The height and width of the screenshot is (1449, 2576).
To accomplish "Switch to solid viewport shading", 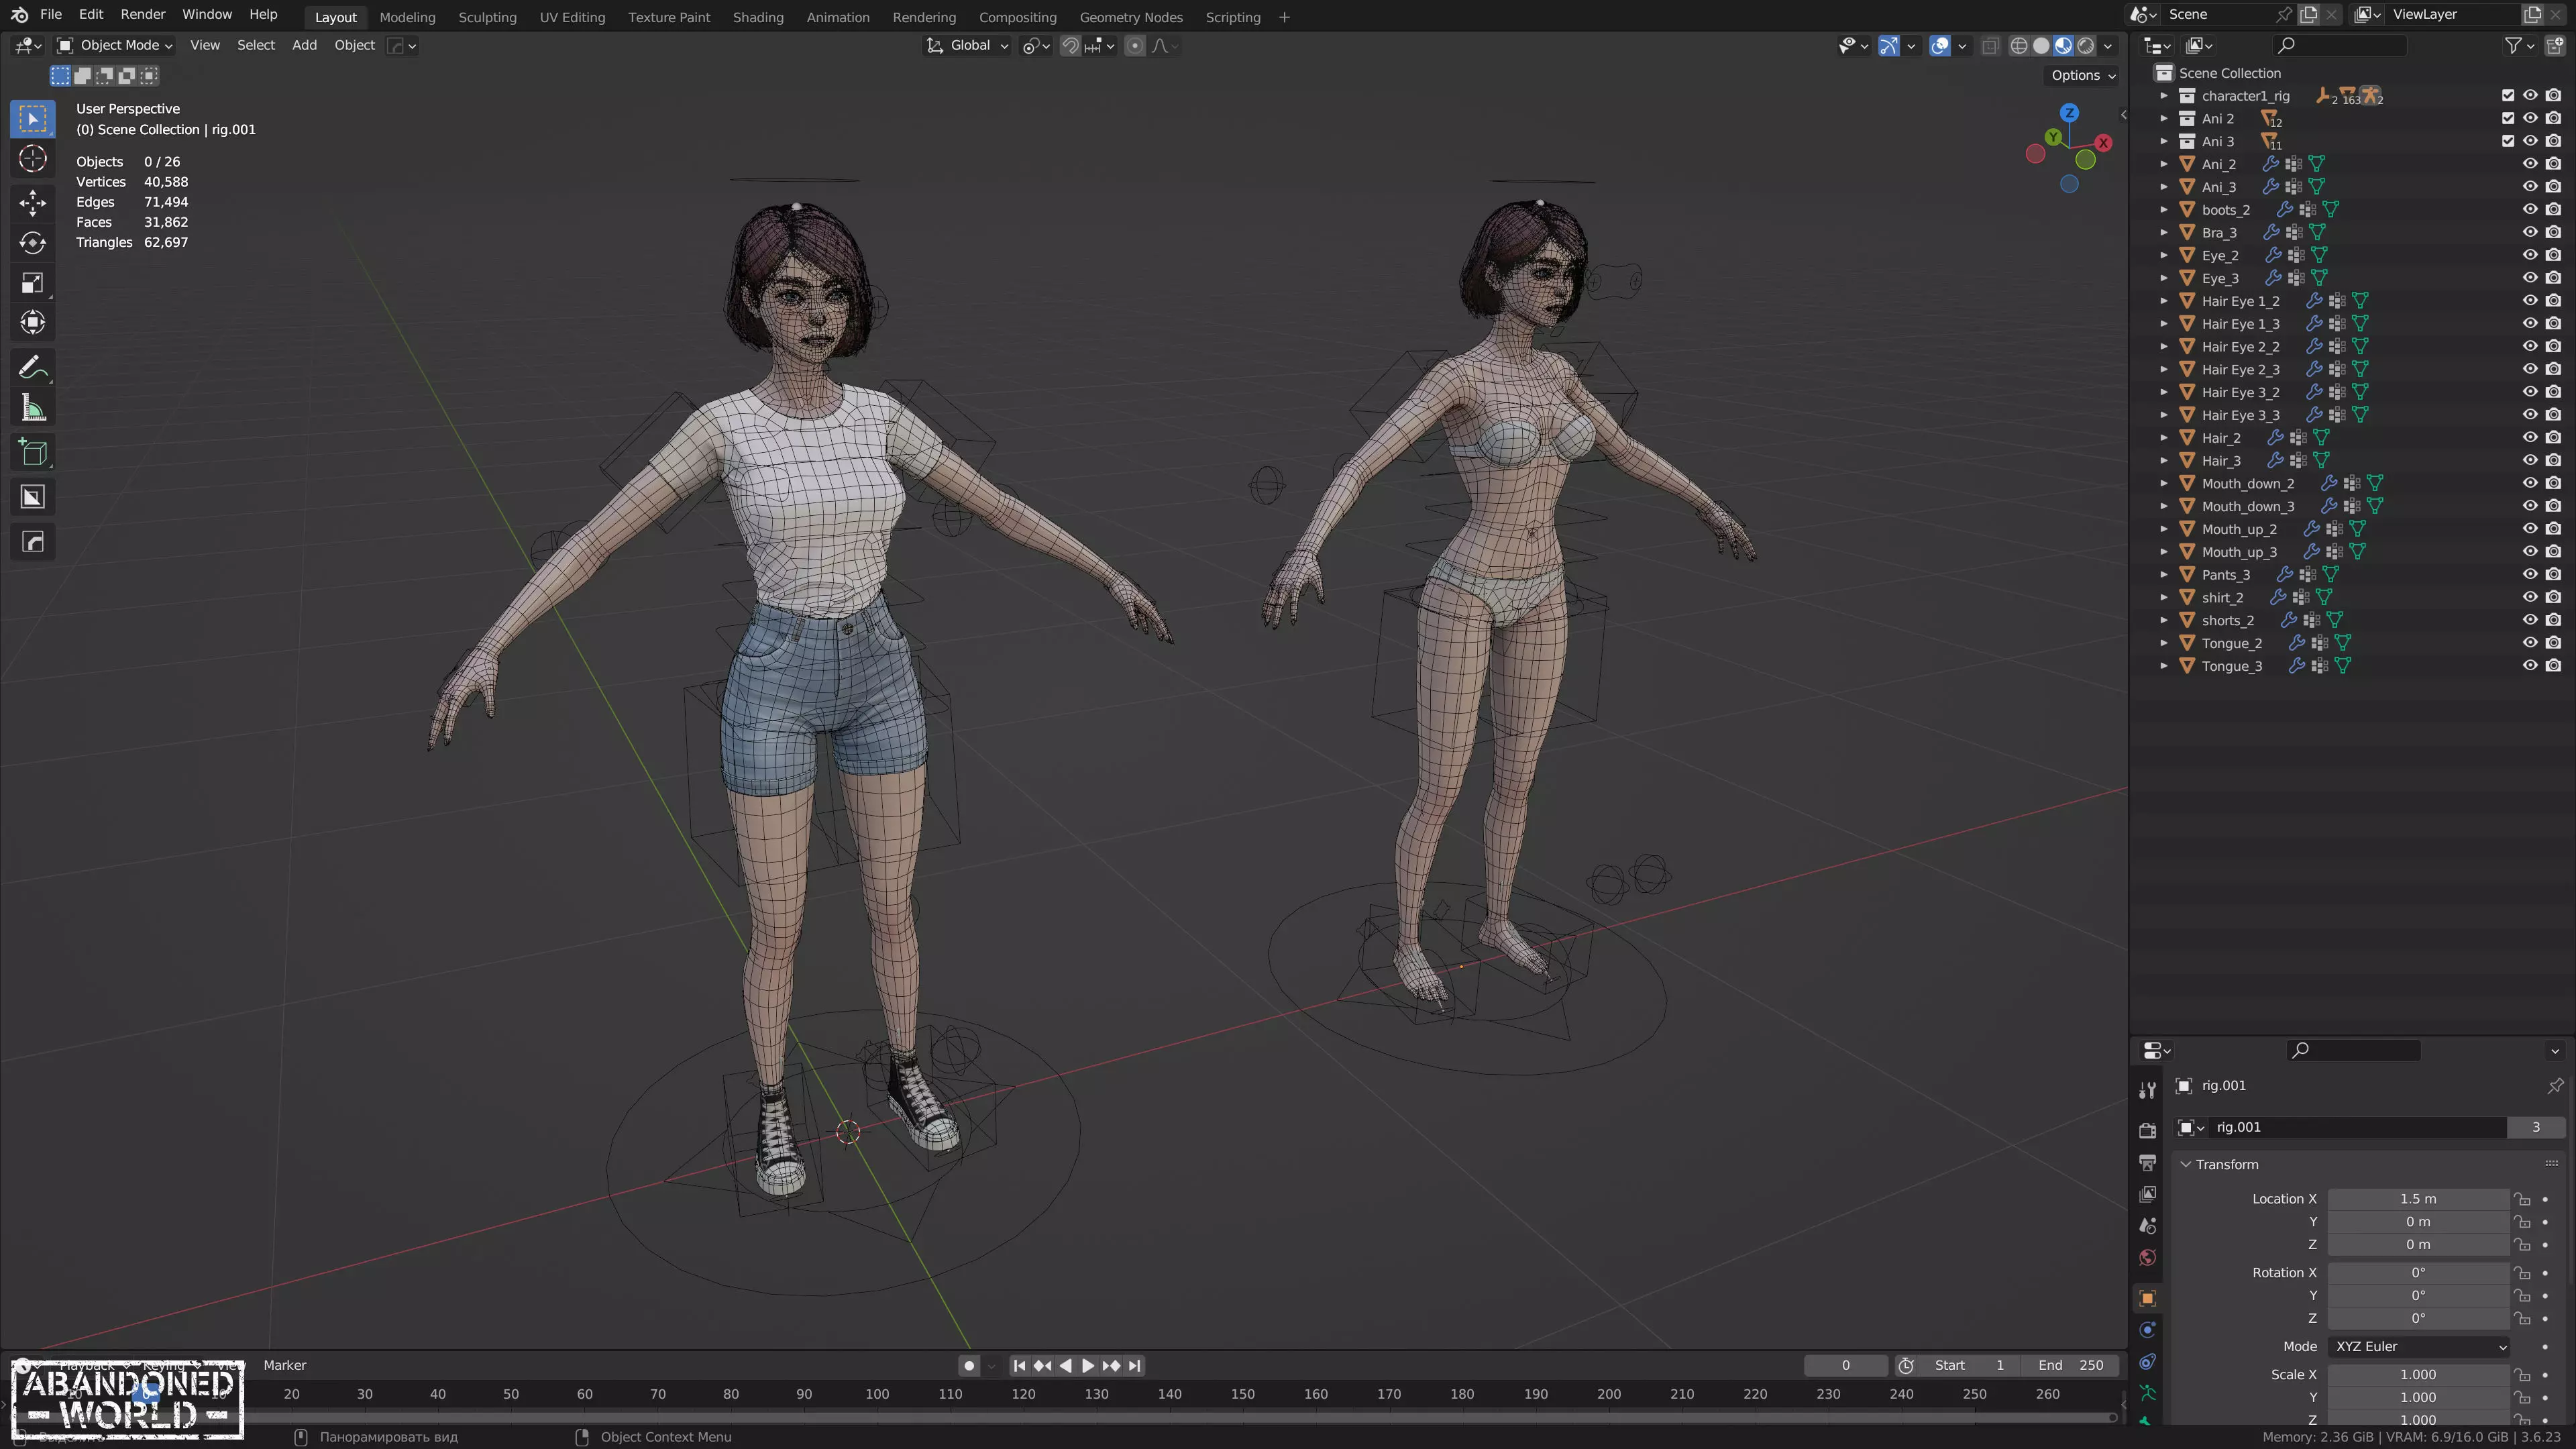I will (2041, 45).
